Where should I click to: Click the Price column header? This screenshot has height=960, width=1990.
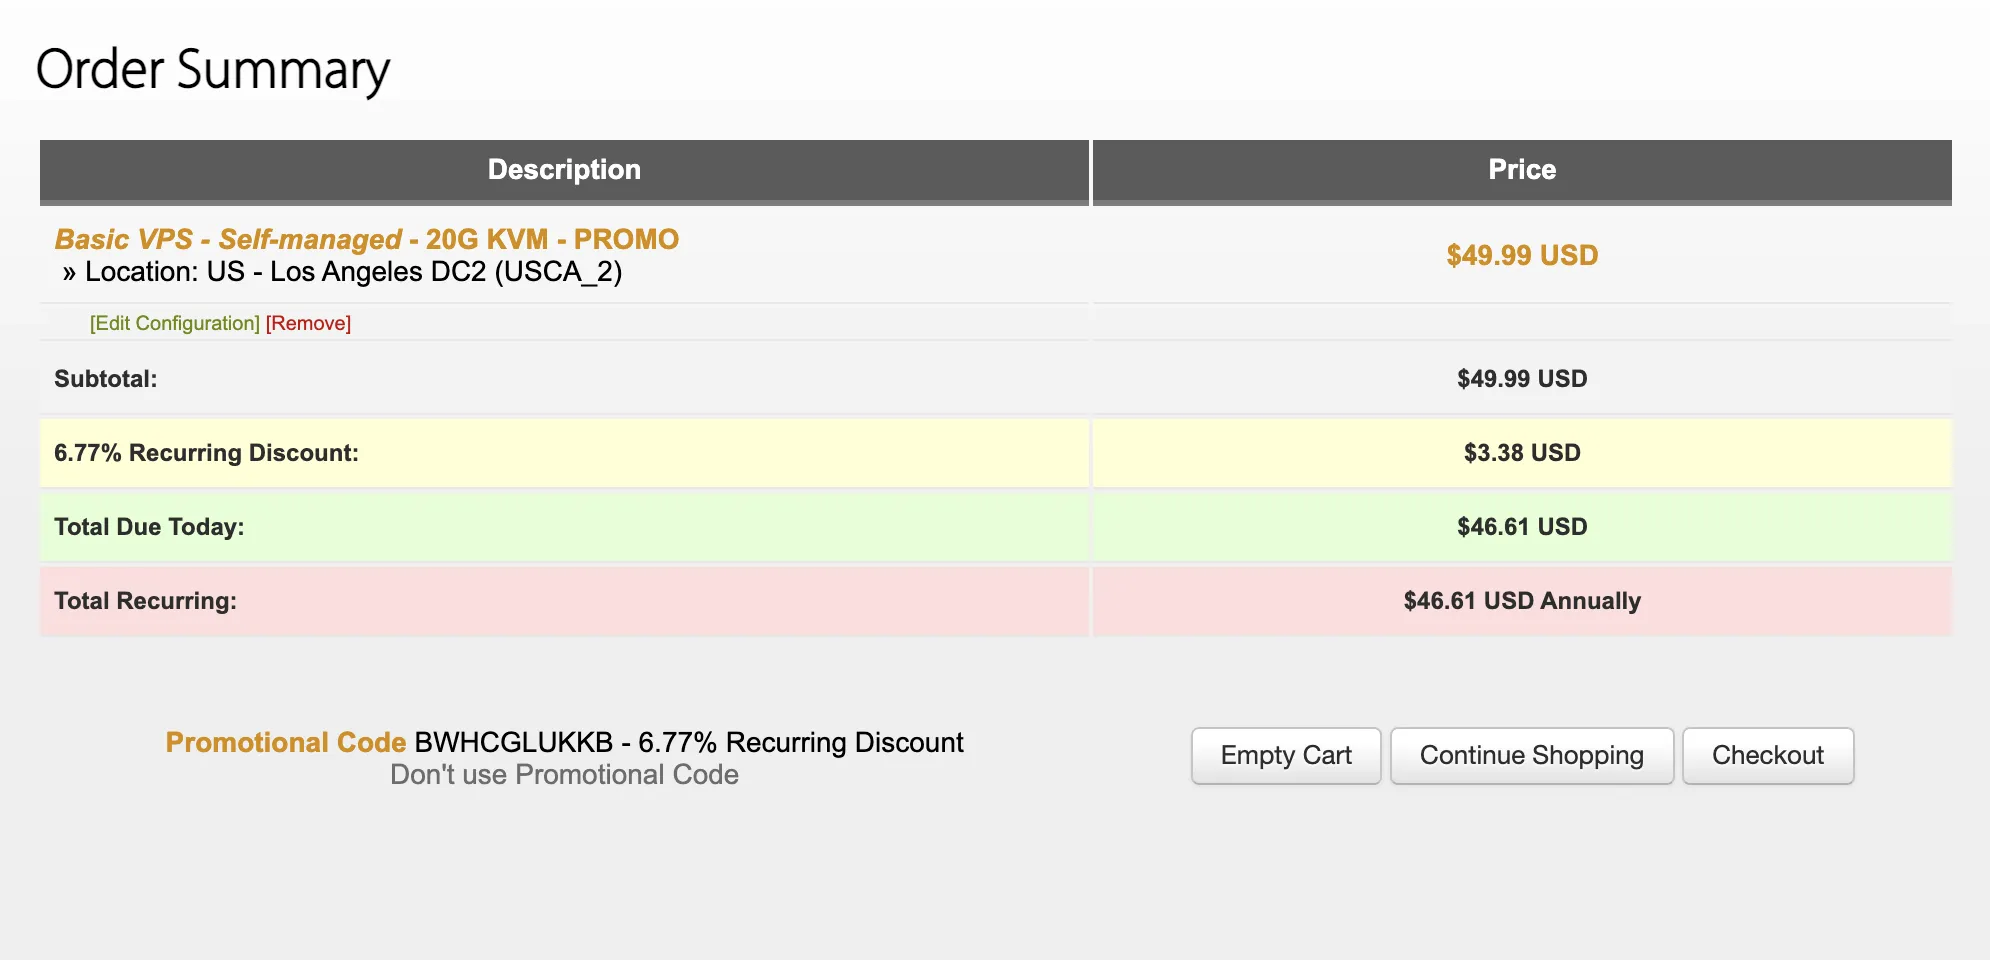(x=1521, y=170)
